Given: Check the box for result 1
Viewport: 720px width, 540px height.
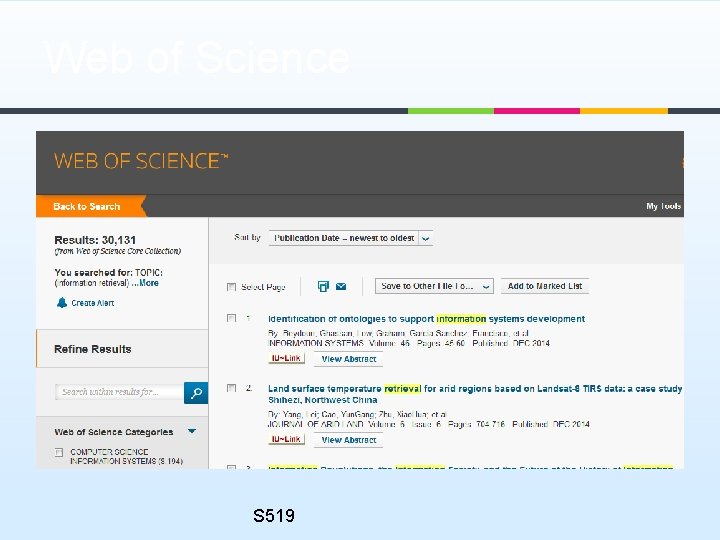Looking at the screenshot, I should pos(231,318).
